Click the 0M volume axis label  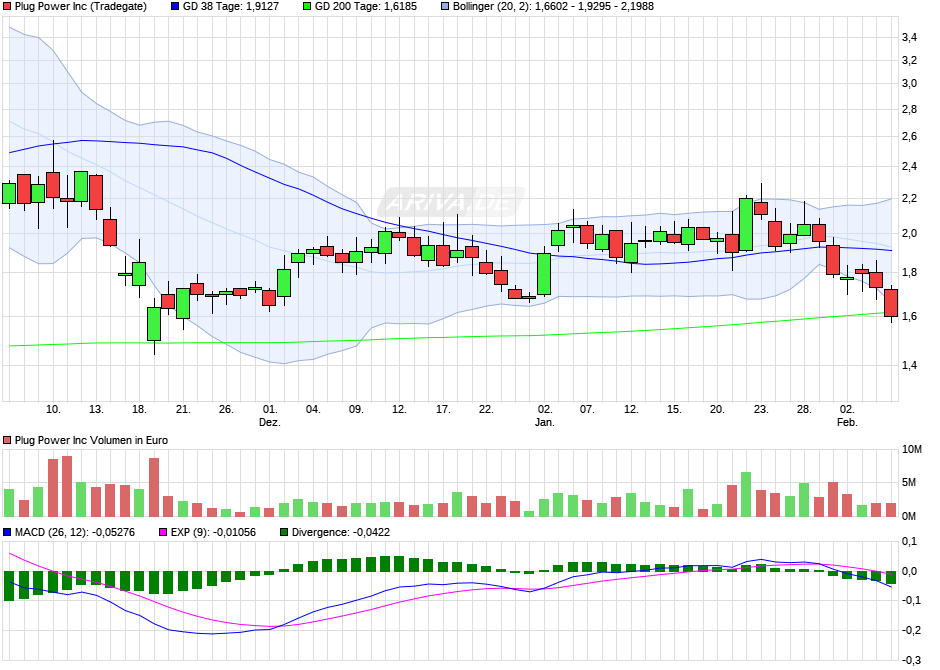(909, 516)
